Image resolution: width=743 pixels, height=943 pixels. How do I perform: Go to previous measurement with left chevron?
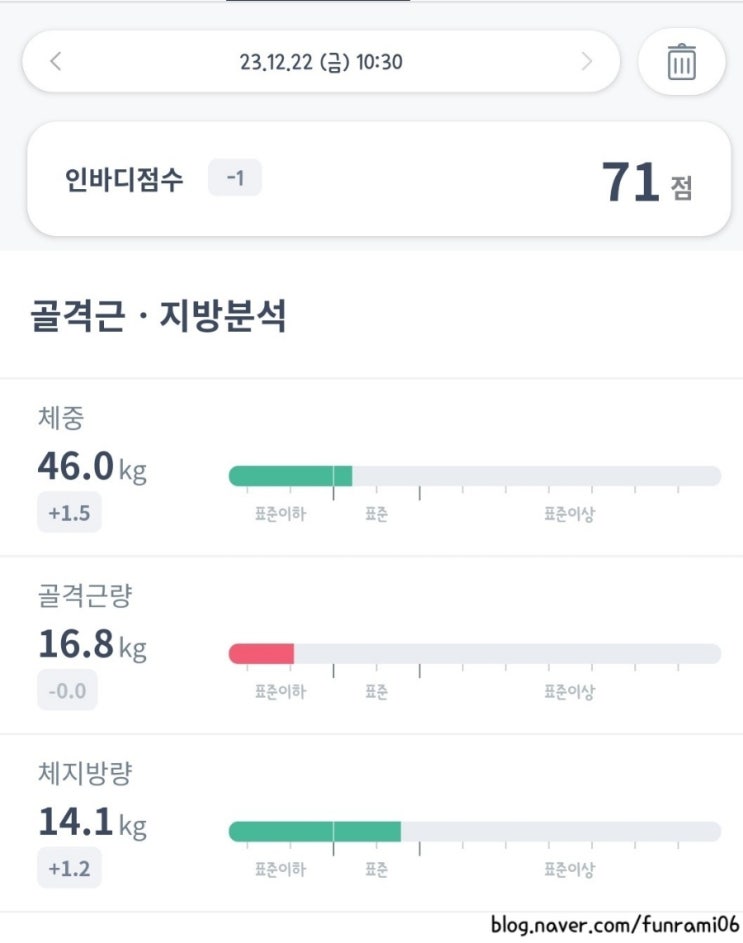pyautogui.click(x=56, y=61)
